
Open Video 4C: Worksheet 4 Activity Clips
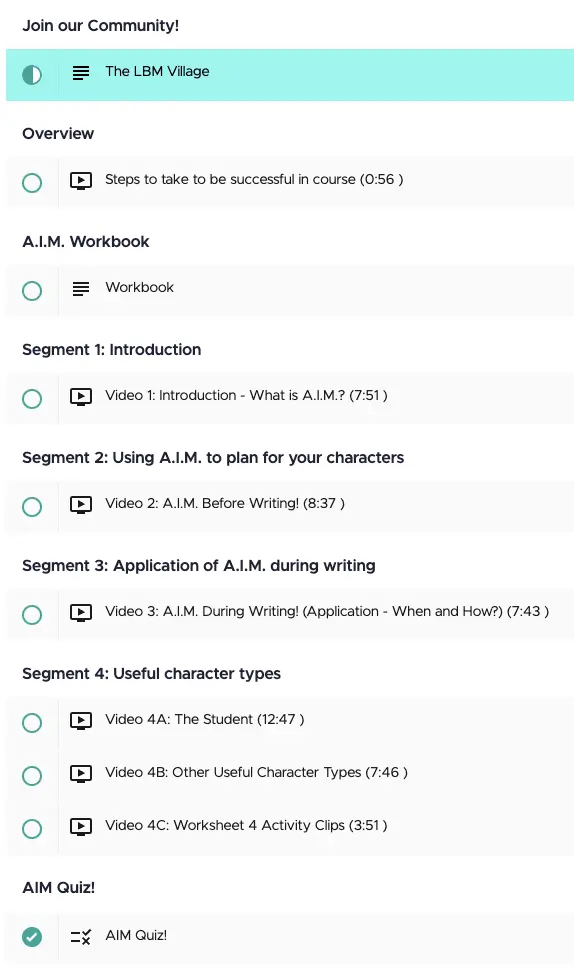click(246, 826)
